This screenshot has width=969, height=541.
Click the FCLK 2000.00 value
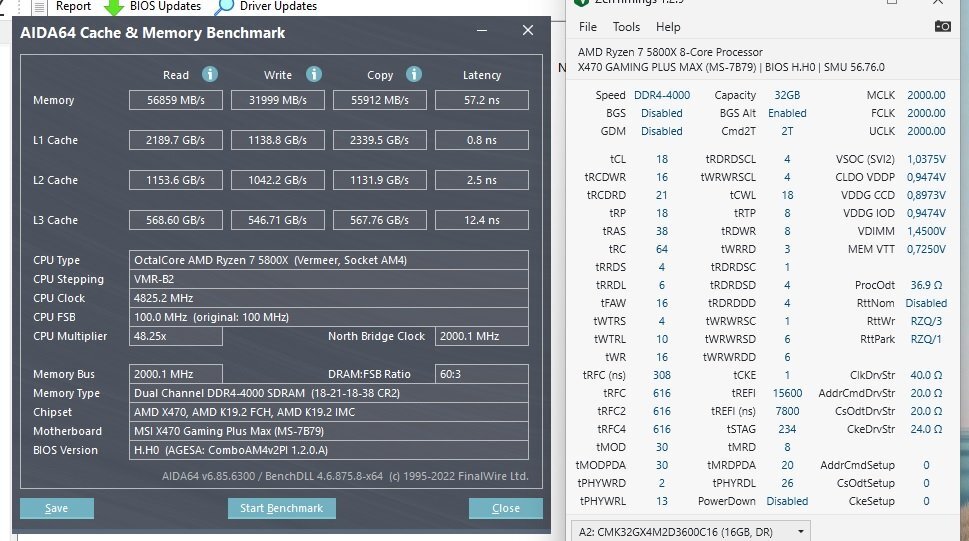point(926,113)
